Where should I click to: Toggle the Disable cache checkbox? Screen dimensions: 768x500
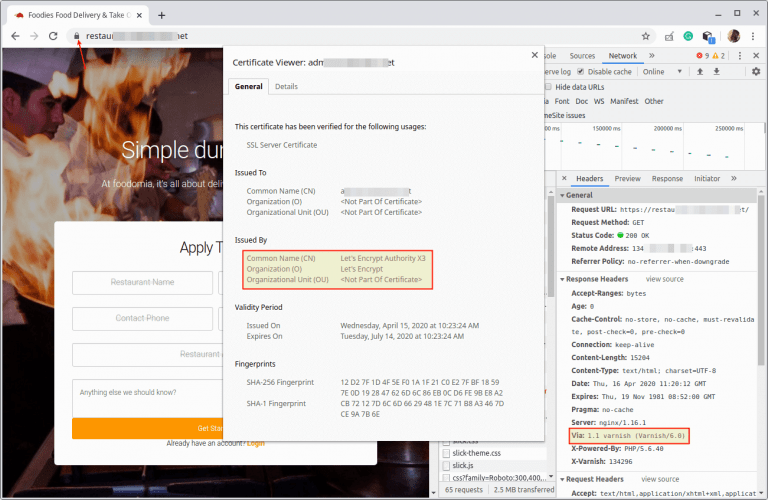580,71
